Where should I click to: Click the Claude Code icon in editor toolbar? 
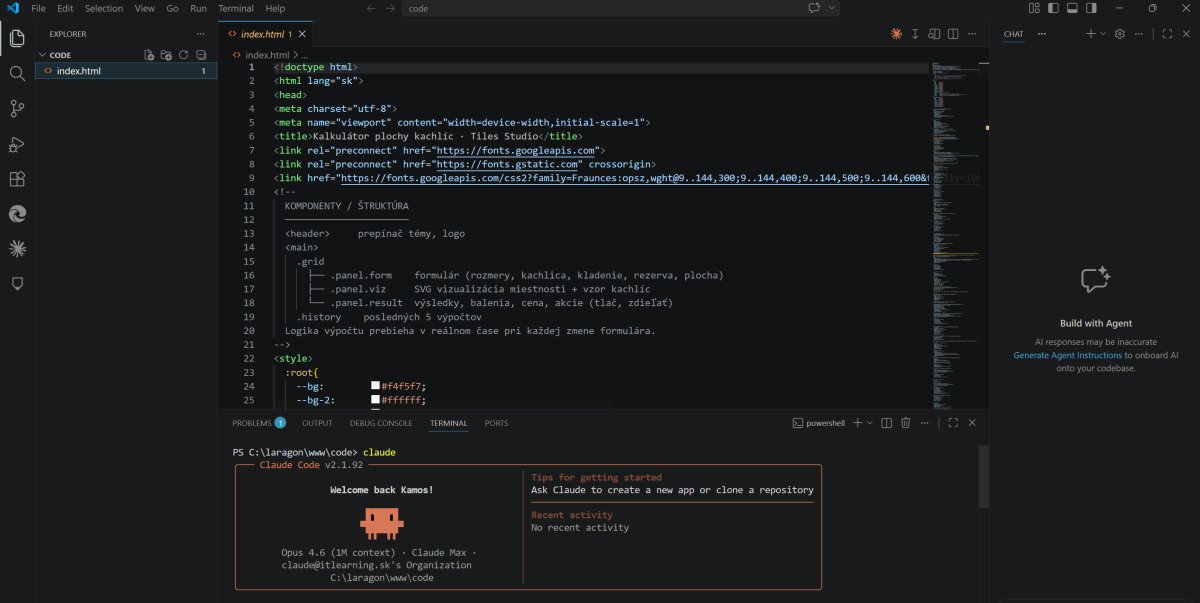[x=896, y=34]
